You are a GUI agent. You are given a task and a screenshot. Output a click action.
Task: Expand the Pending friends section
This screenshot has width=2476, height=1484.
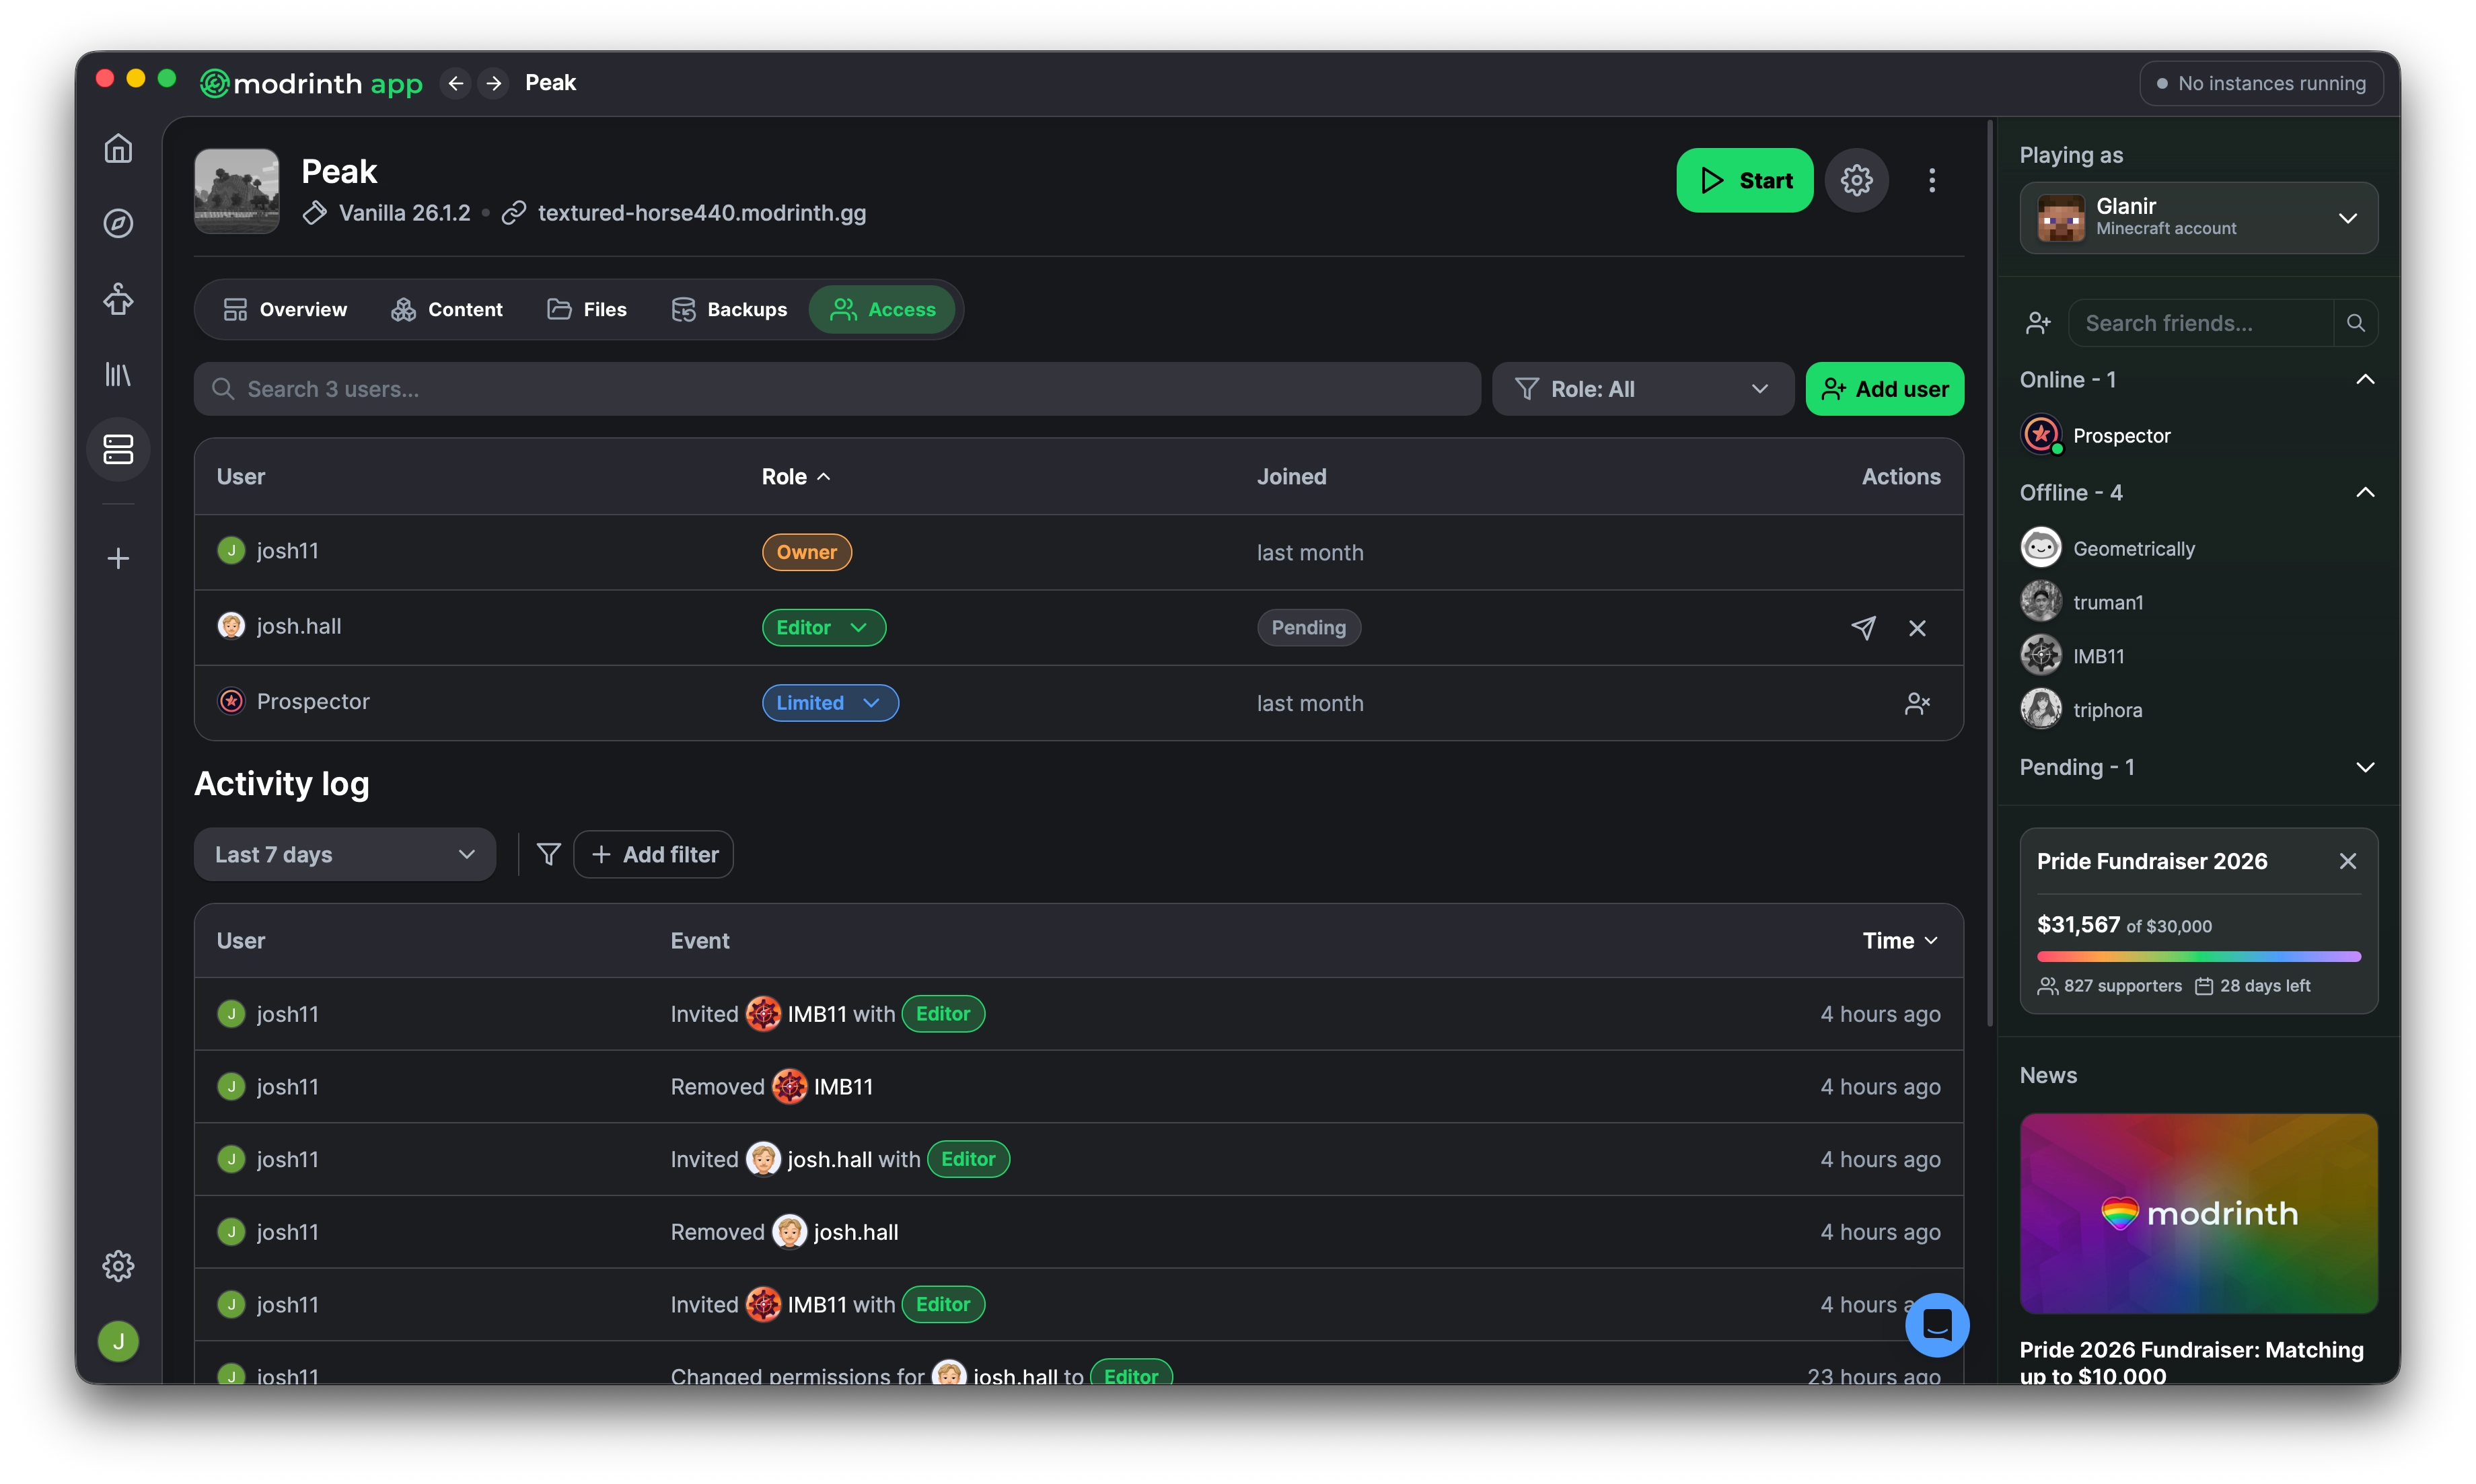pos(2365,767)
